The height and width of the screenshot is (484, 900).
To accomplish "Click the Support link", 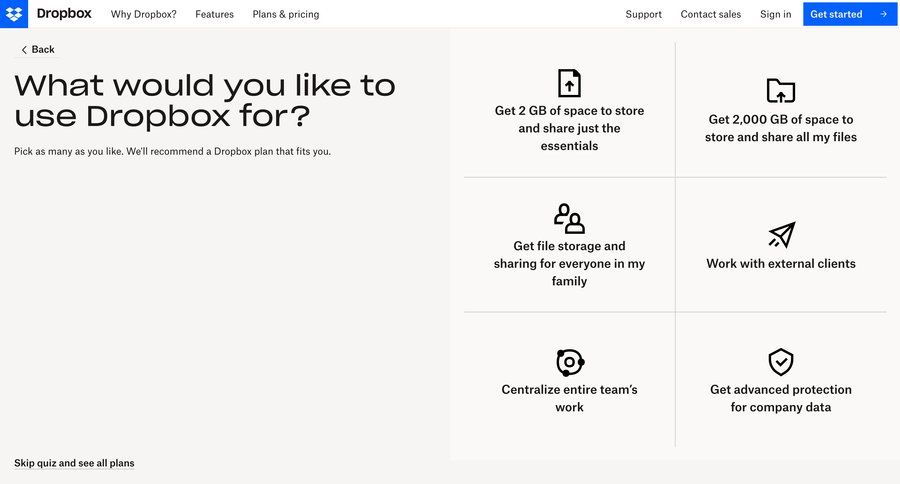I will click(643, 14).
